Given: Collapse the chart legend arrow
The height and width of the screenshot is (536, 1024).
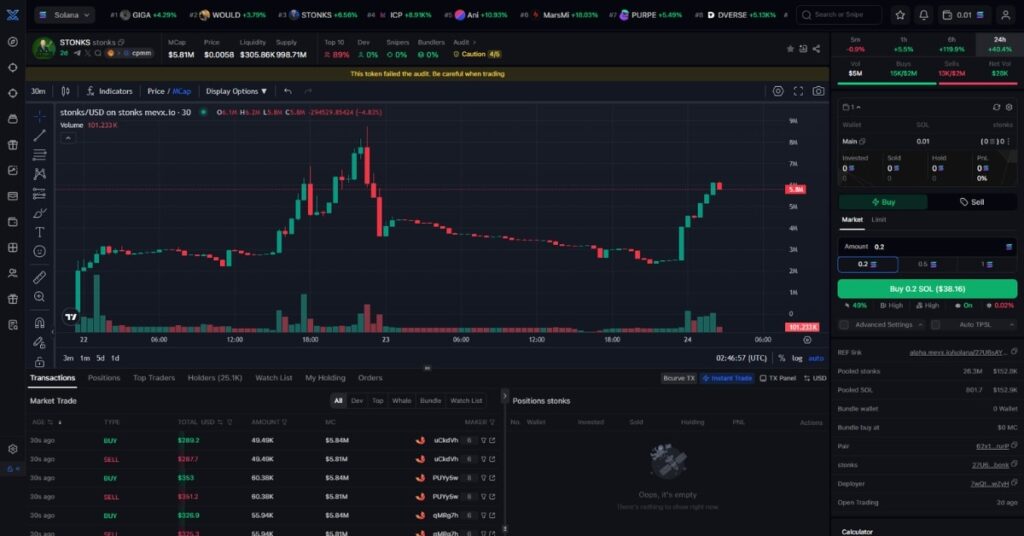Looking at the screenshot, I should click(x=68, y=138).
